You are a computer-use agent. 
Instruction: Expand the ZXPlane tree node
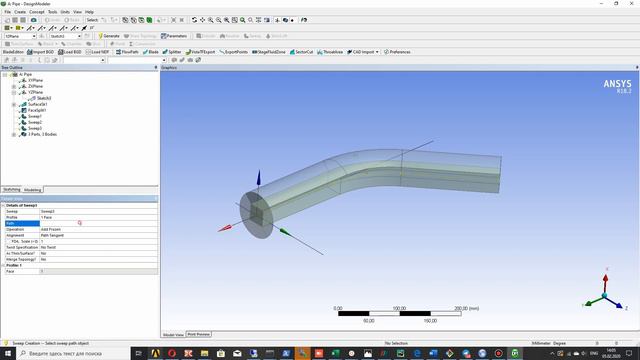click(14, 87)
